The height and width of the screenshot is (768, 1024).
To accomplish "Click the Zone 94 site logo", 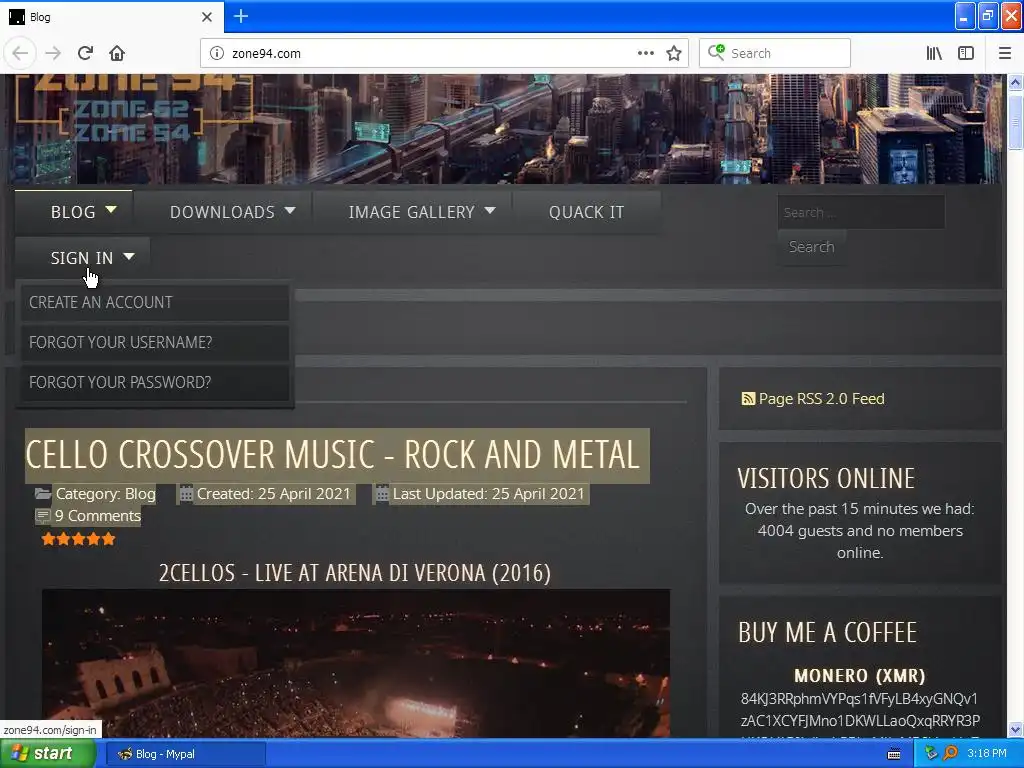I will (x=134, y=108).
